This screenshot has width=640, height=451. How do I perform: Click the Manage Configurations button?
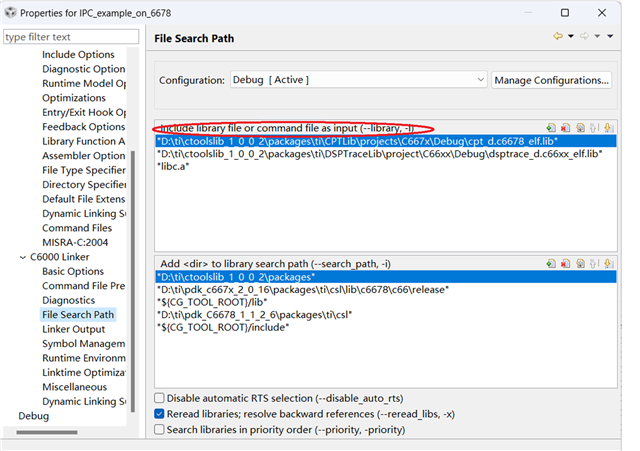[551, 80]
